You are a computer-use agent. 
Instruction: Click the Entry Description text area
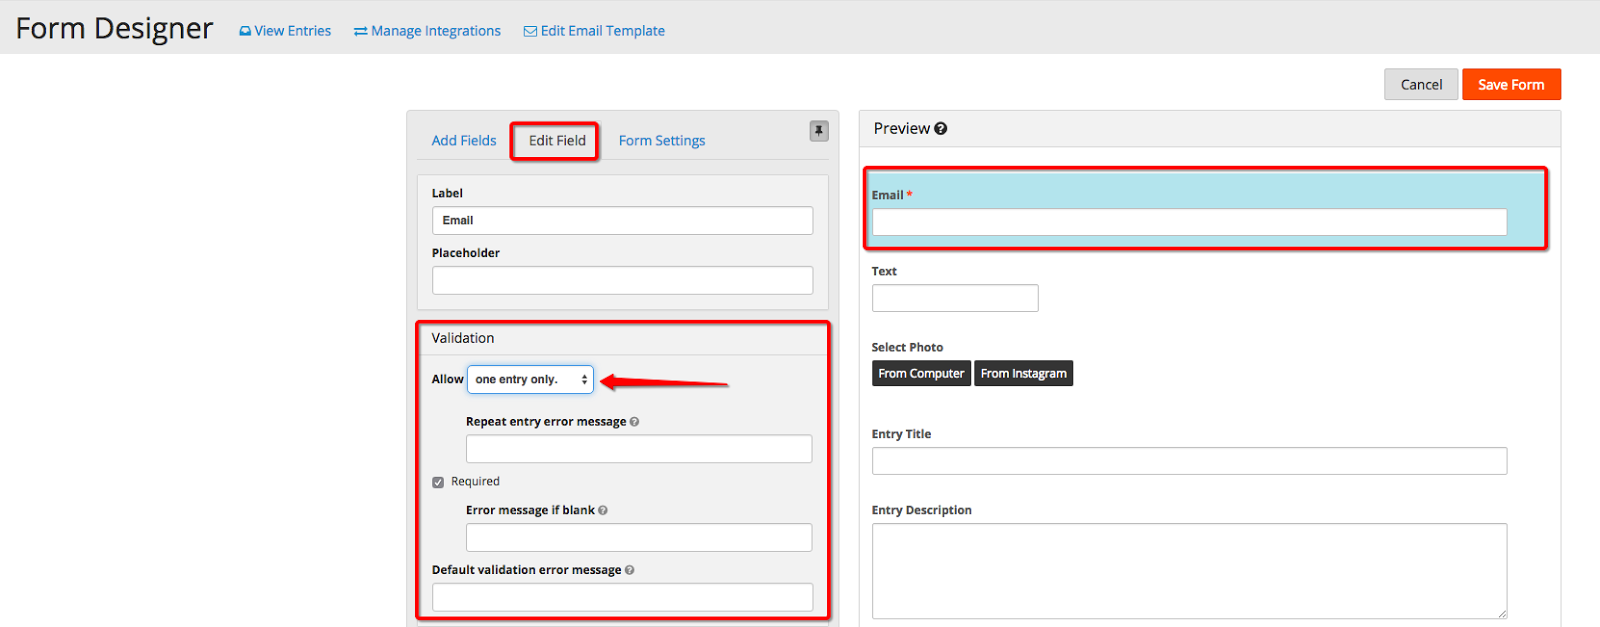coord(1188,570)
